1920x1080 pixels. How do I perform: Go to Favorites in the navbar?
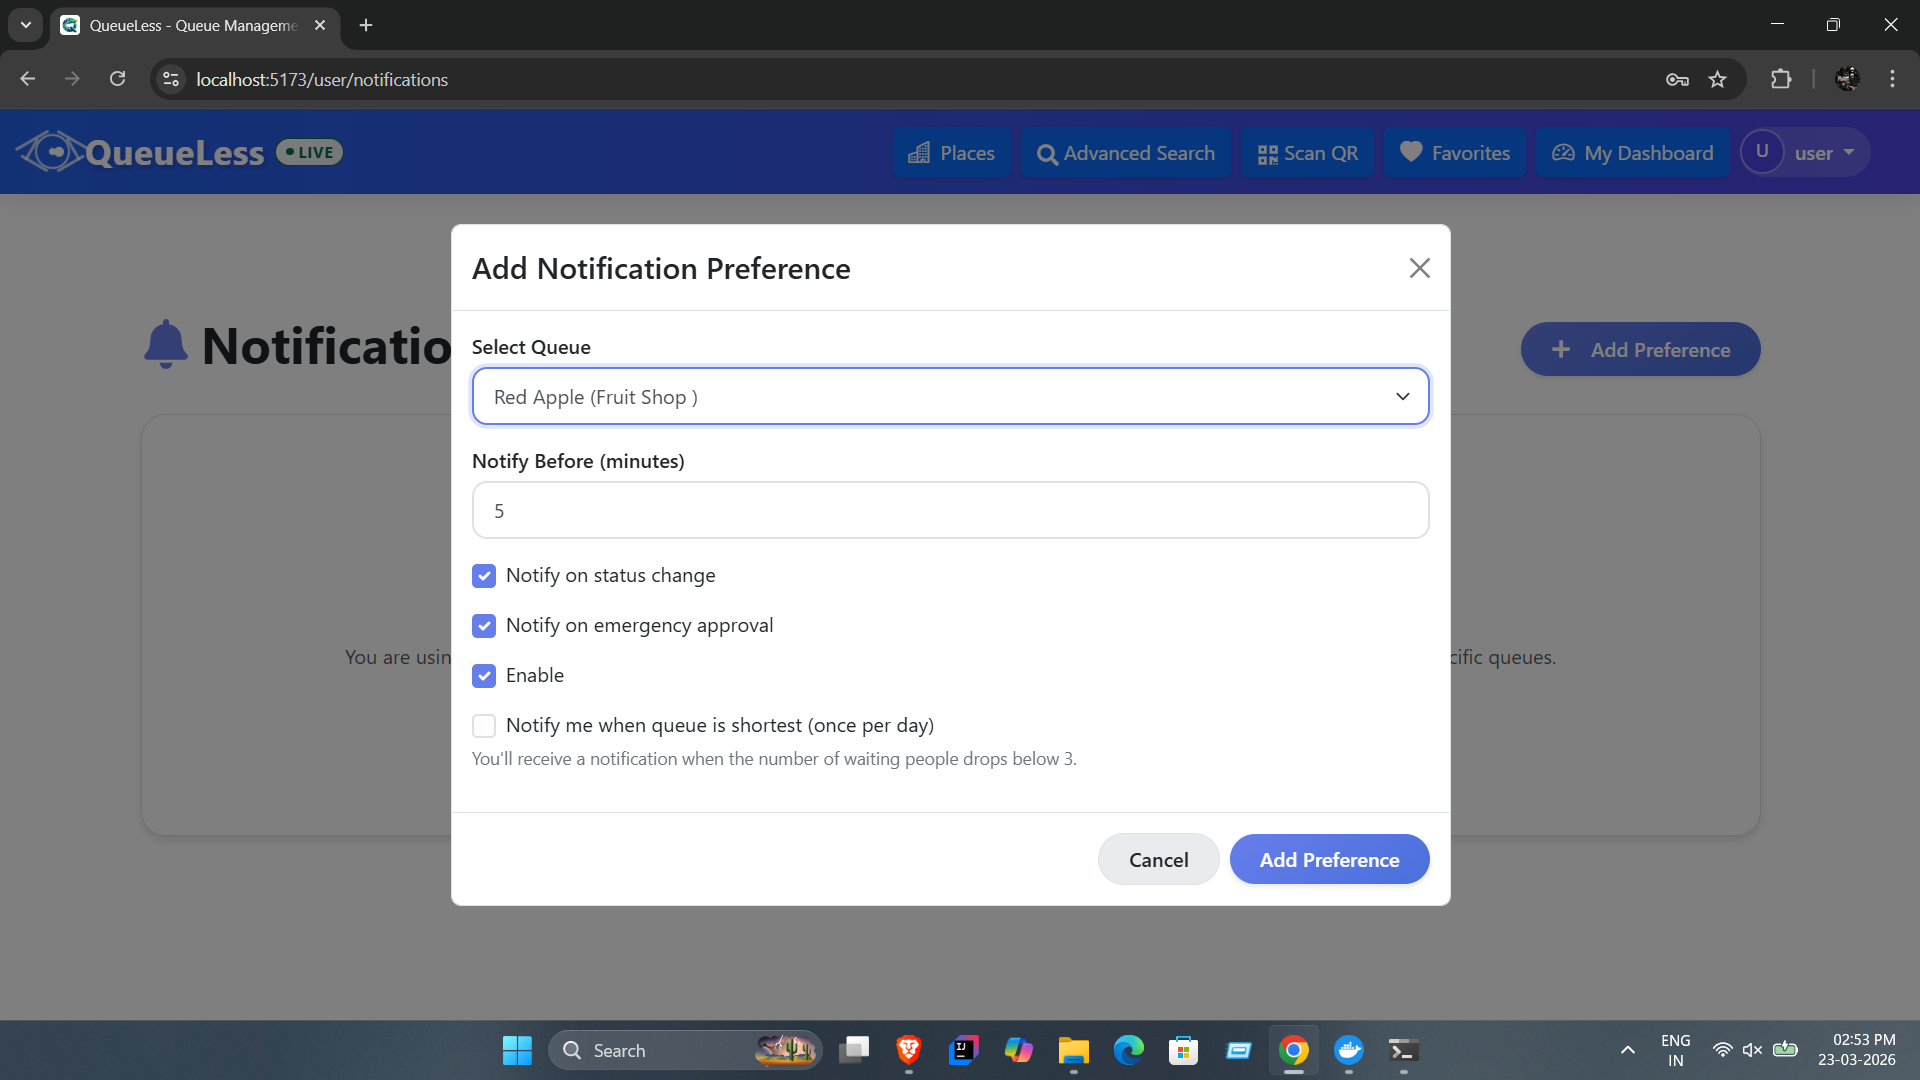point(1455,153)
